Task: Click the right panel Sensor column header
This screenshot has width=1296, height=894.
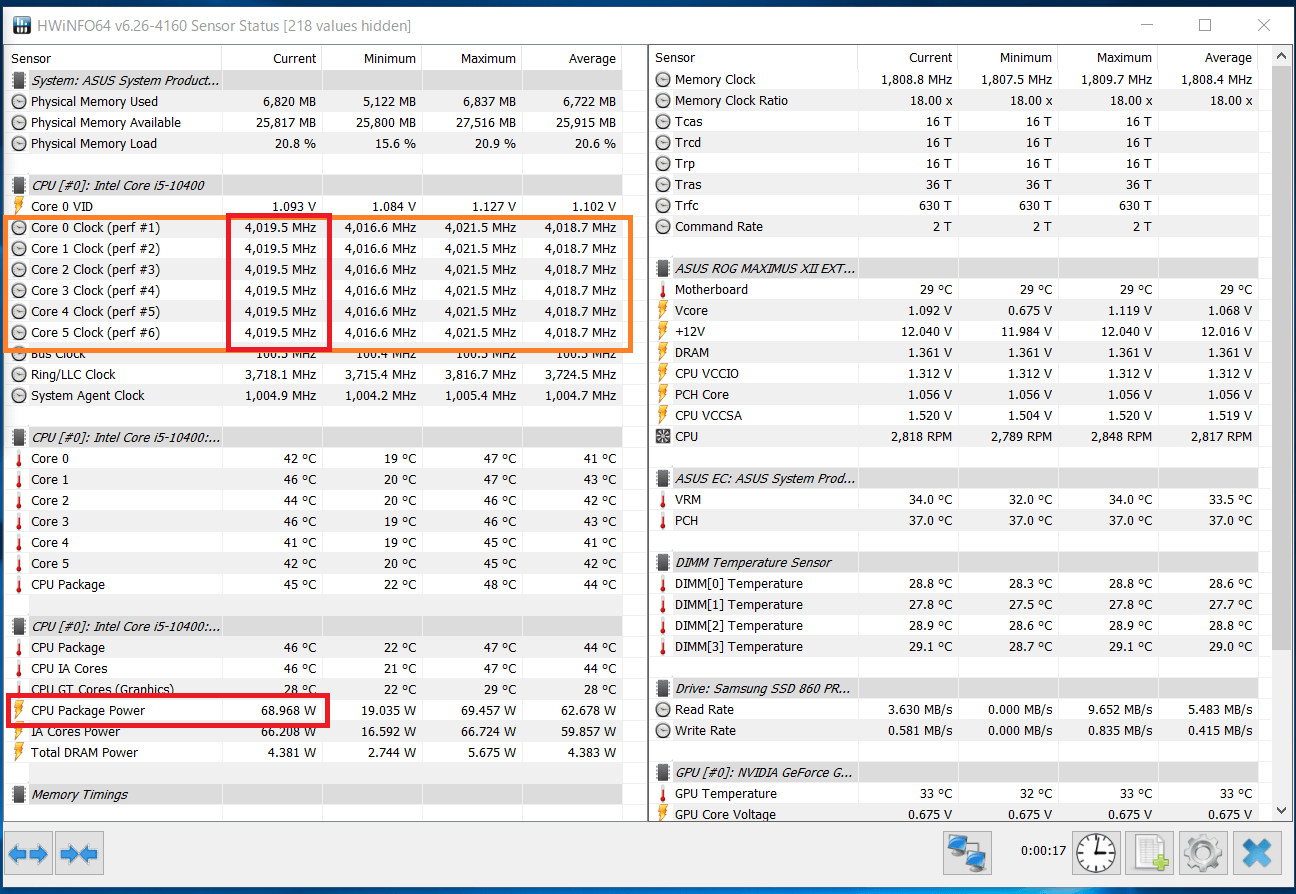Action: pos(754,57)
